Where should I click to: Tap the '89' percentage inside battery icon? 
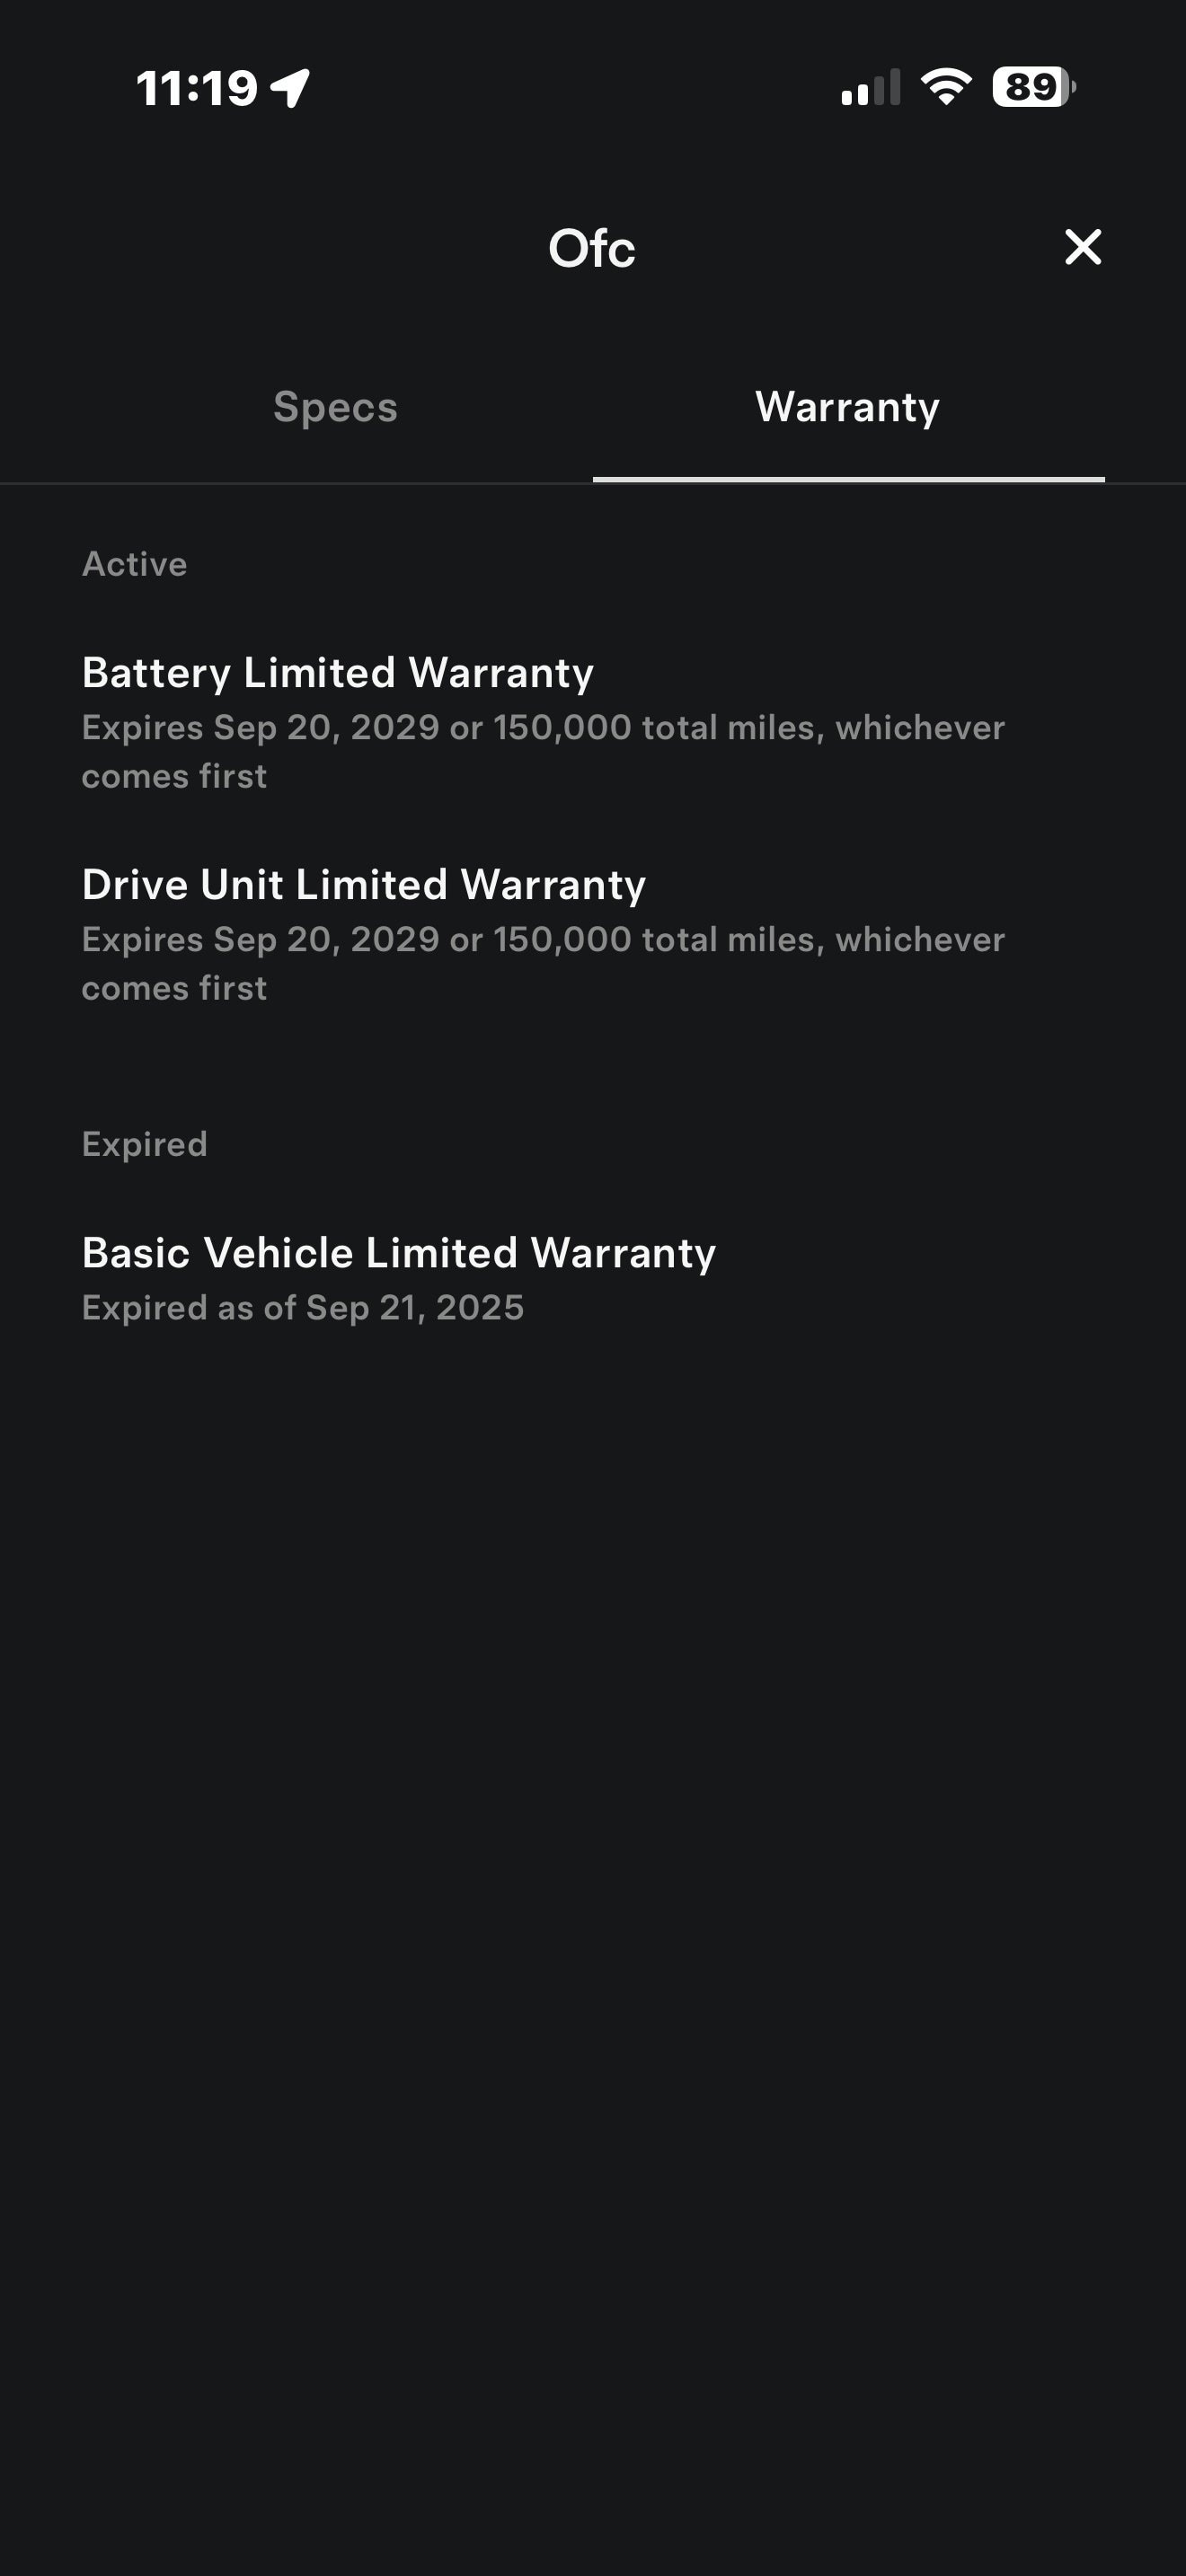(x=1031, y=87)
